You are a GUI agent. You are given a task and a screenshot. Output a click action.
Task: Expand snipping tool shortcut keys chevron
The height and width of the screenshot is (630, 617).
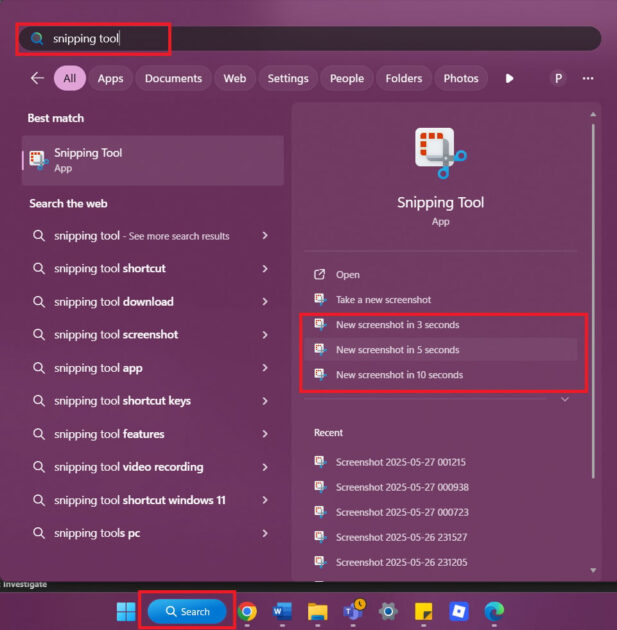265,401
